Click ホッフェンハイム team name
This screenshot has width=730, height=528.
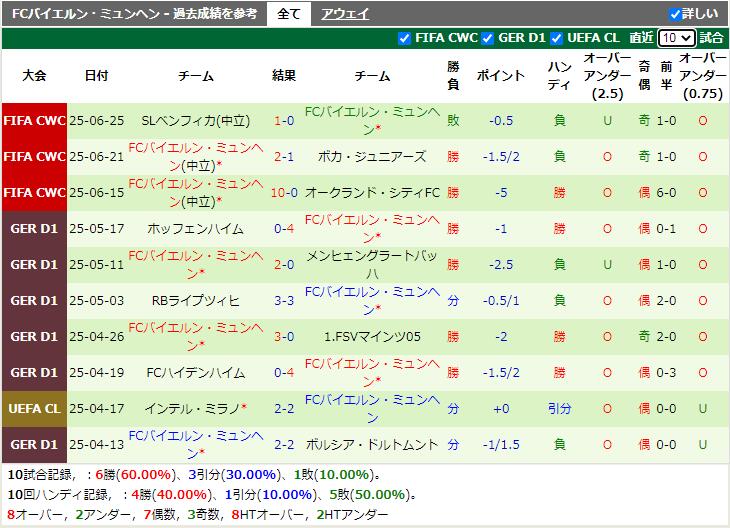tap(196, 229)
